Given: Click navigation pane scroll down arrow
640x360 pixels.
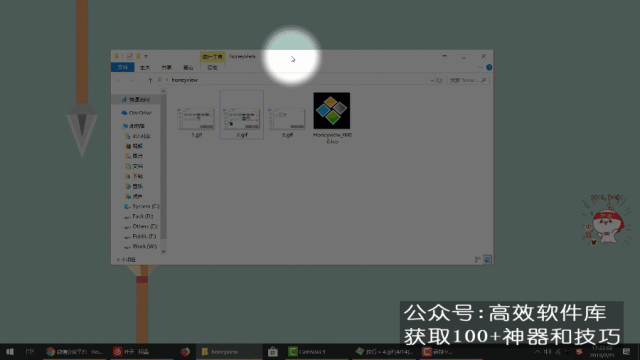Looking at the screenshot, I should 163,251.
